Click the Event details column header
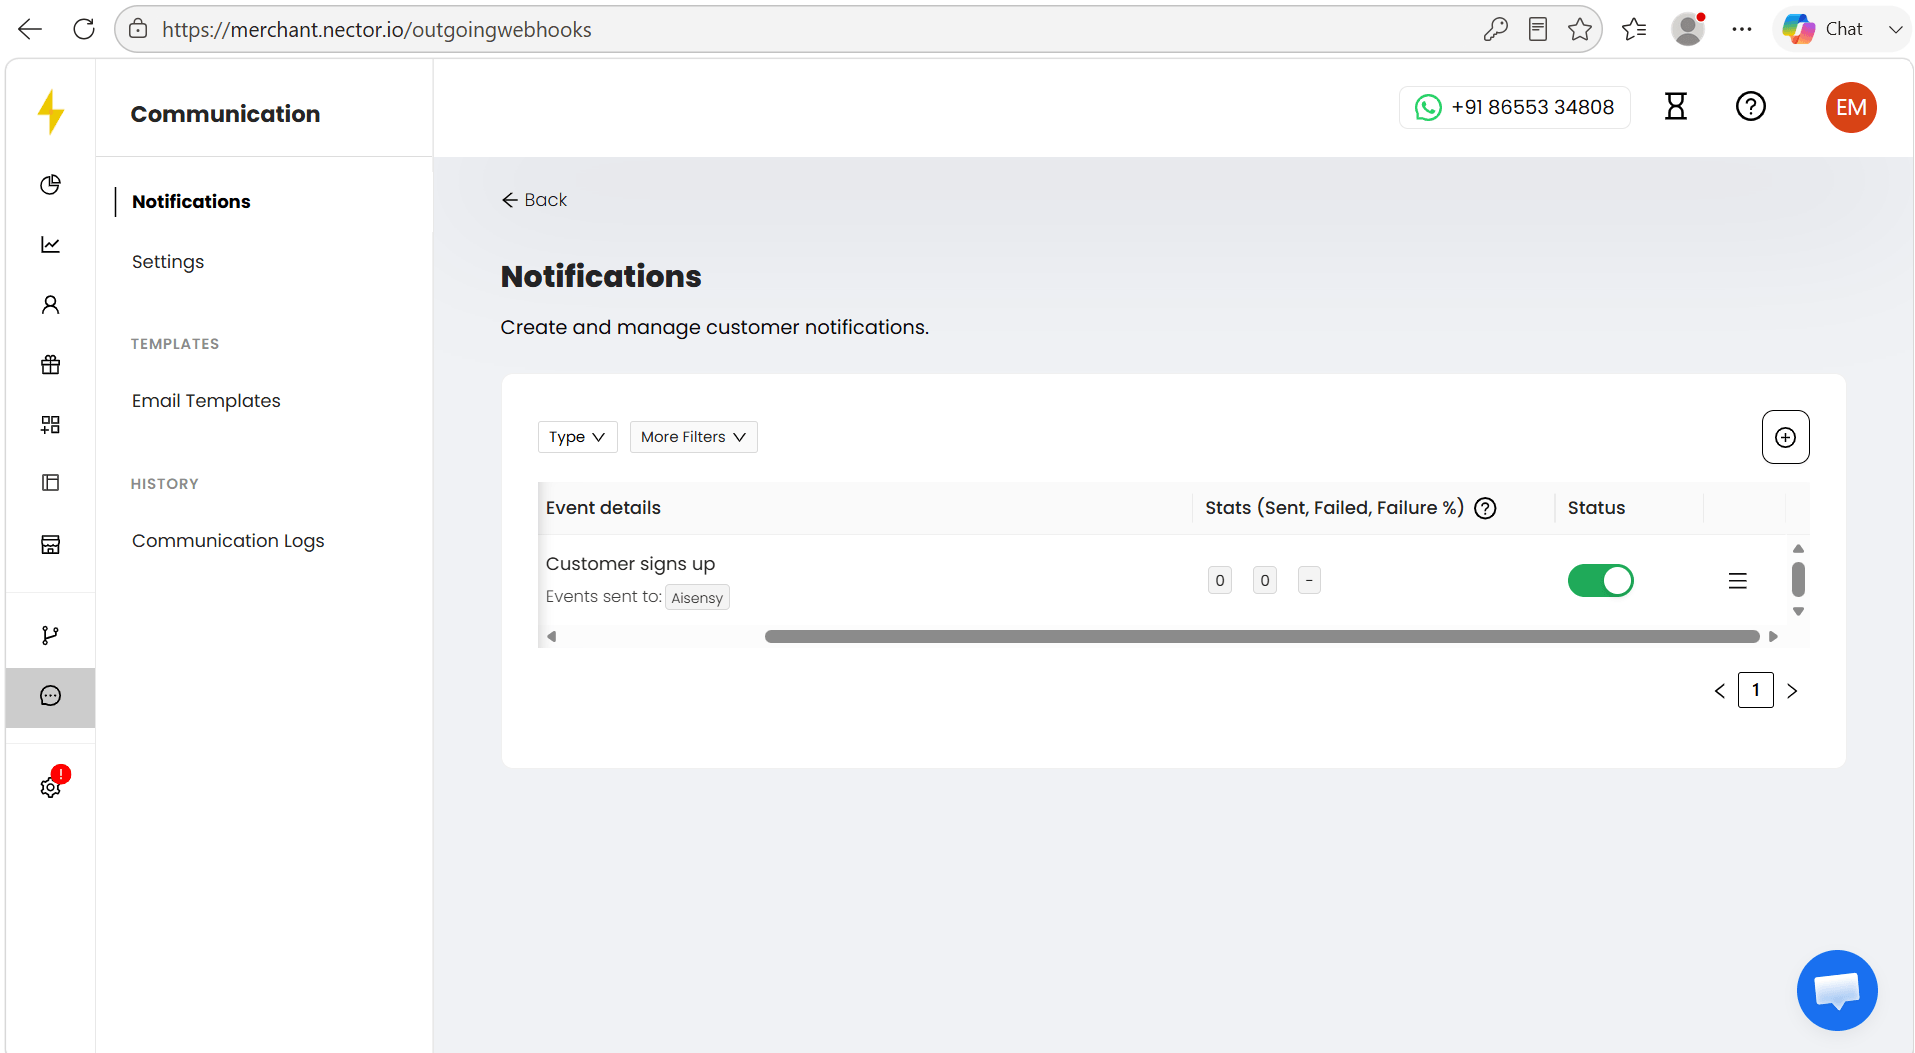This screenshot has height=1053, width=1915. coord(603,508)
